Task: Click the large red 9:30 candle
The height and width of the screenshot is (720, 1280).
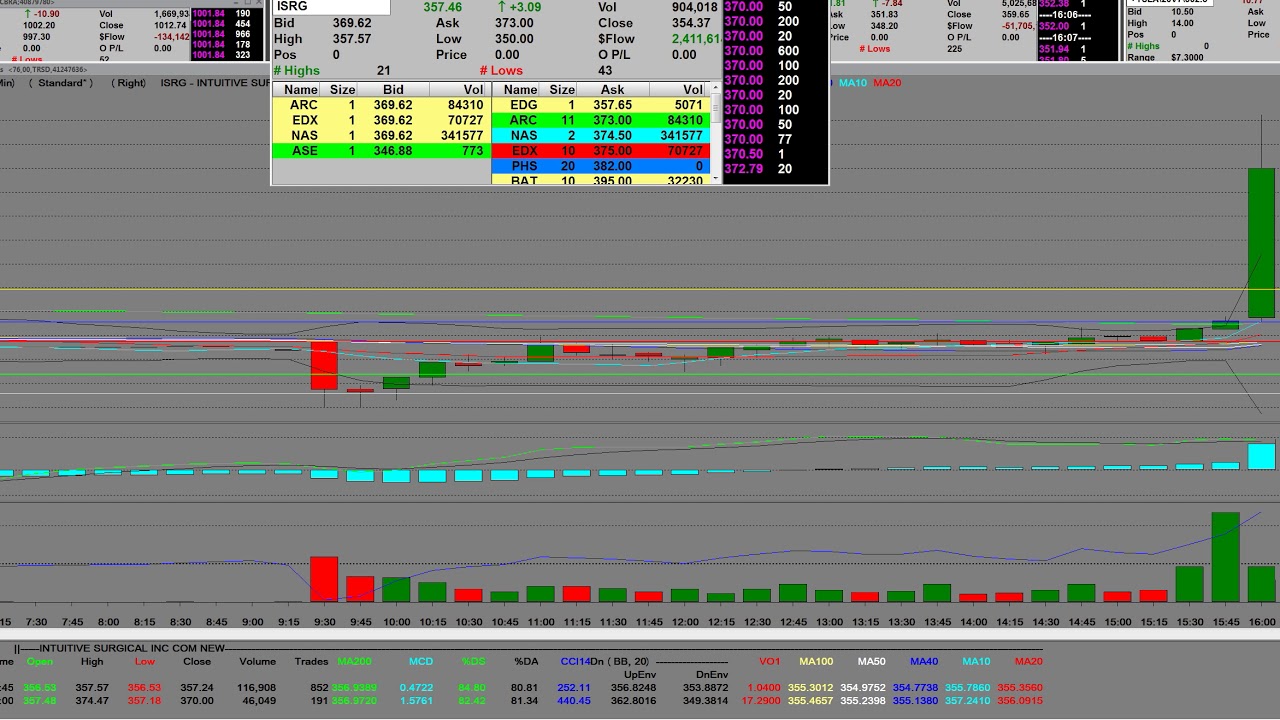Action: [324, 366]
